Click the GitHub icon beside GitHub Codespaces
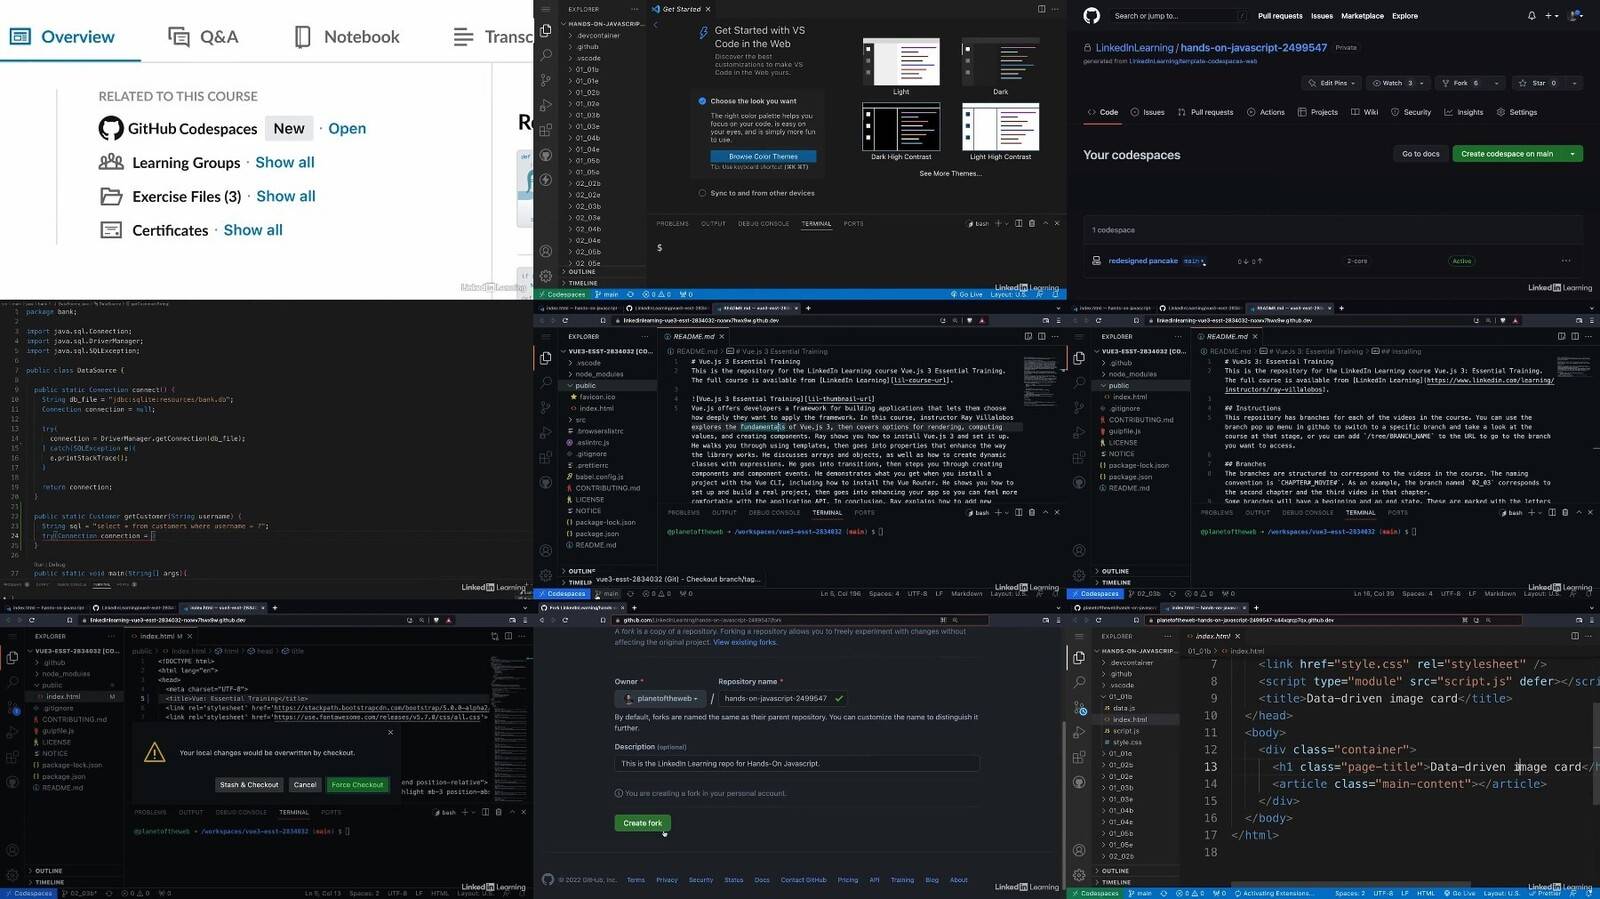1600x899 pixels. (x=111, y=128)
